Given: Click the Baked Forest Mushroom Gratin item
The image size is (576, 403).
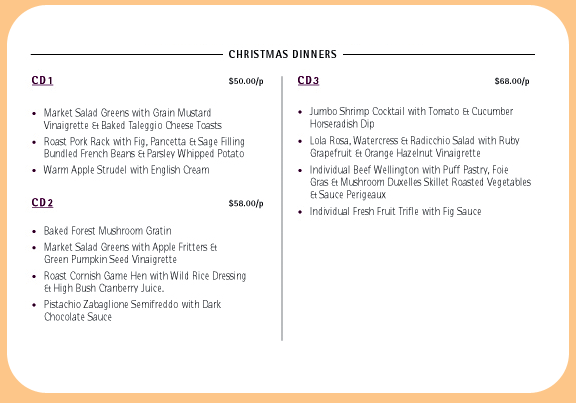Looking at the screenshot, I should (108, 231).
